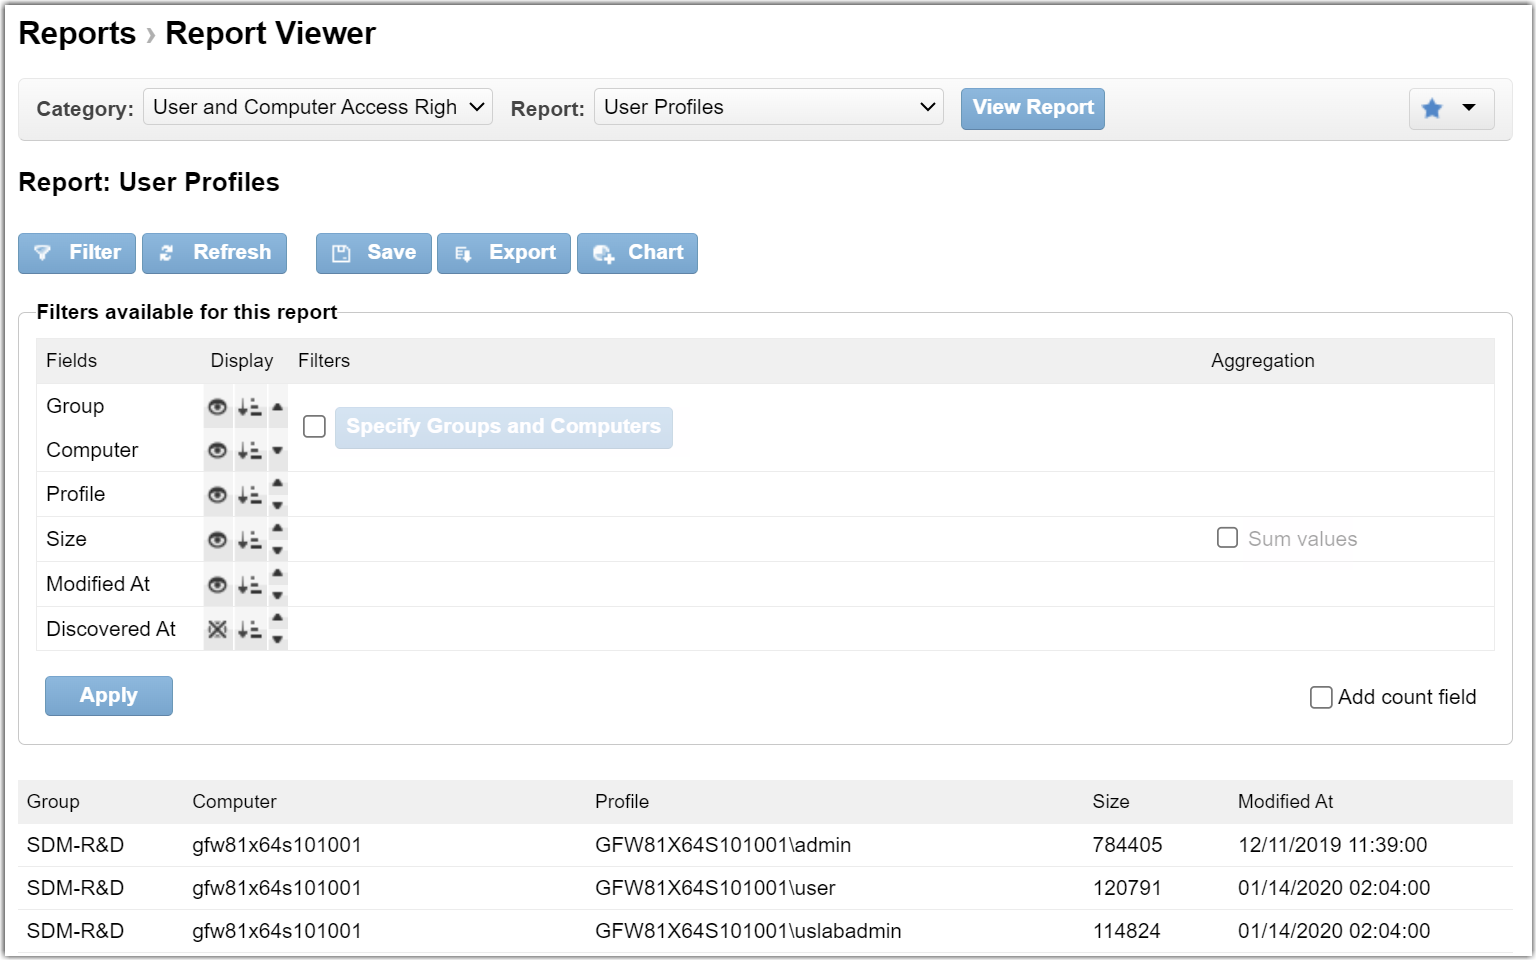Click the Filter funnel button
Screen dimensions: 1537x961
[77, 253]
